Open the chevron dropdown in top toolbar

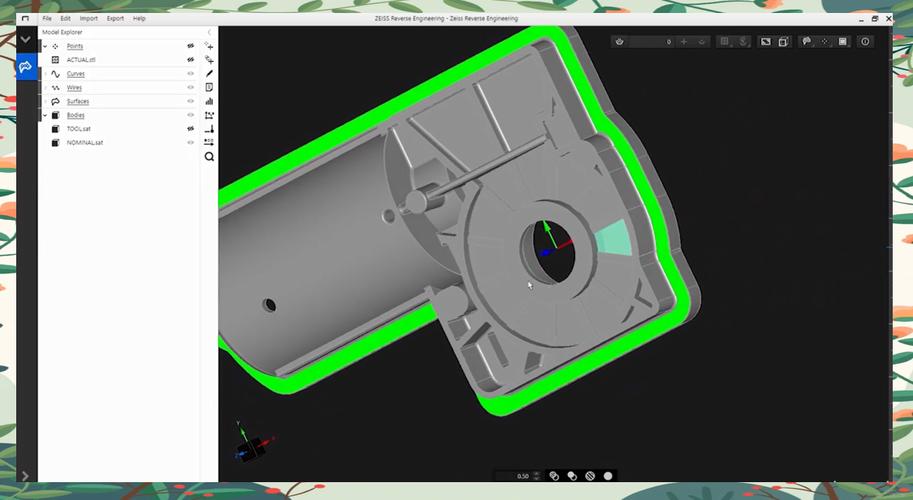coord(702,42)
